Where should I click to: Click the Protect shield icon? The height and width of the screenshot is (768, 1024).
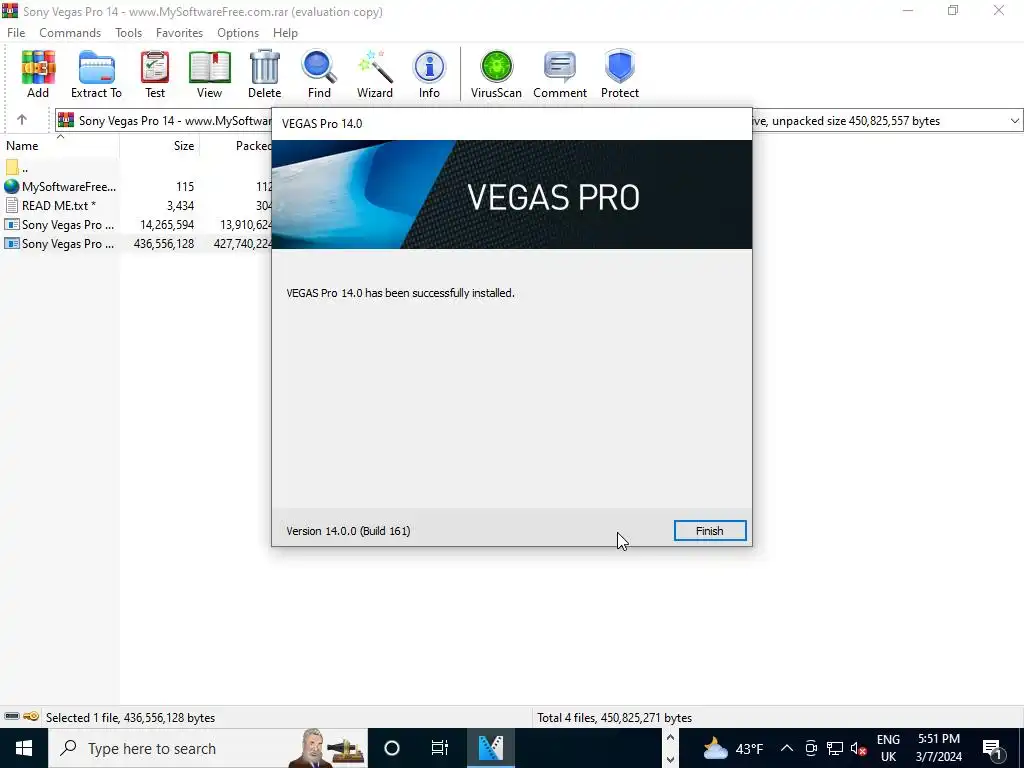click(620, 74)
